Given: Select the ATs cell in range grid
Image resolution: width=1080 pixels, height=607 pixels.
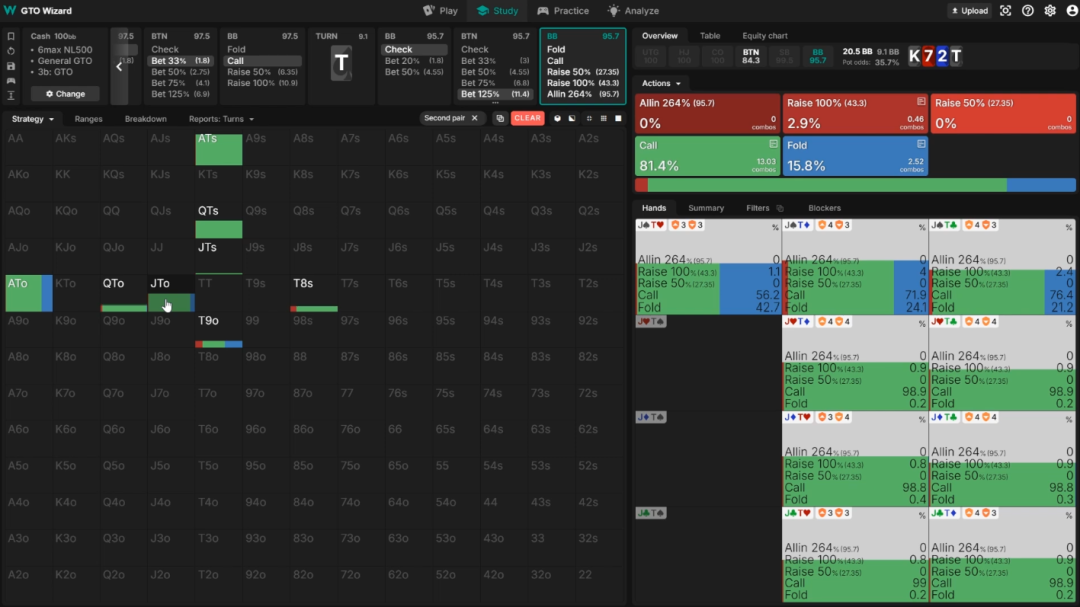Looking at the screenshot, I should point(218,148).
